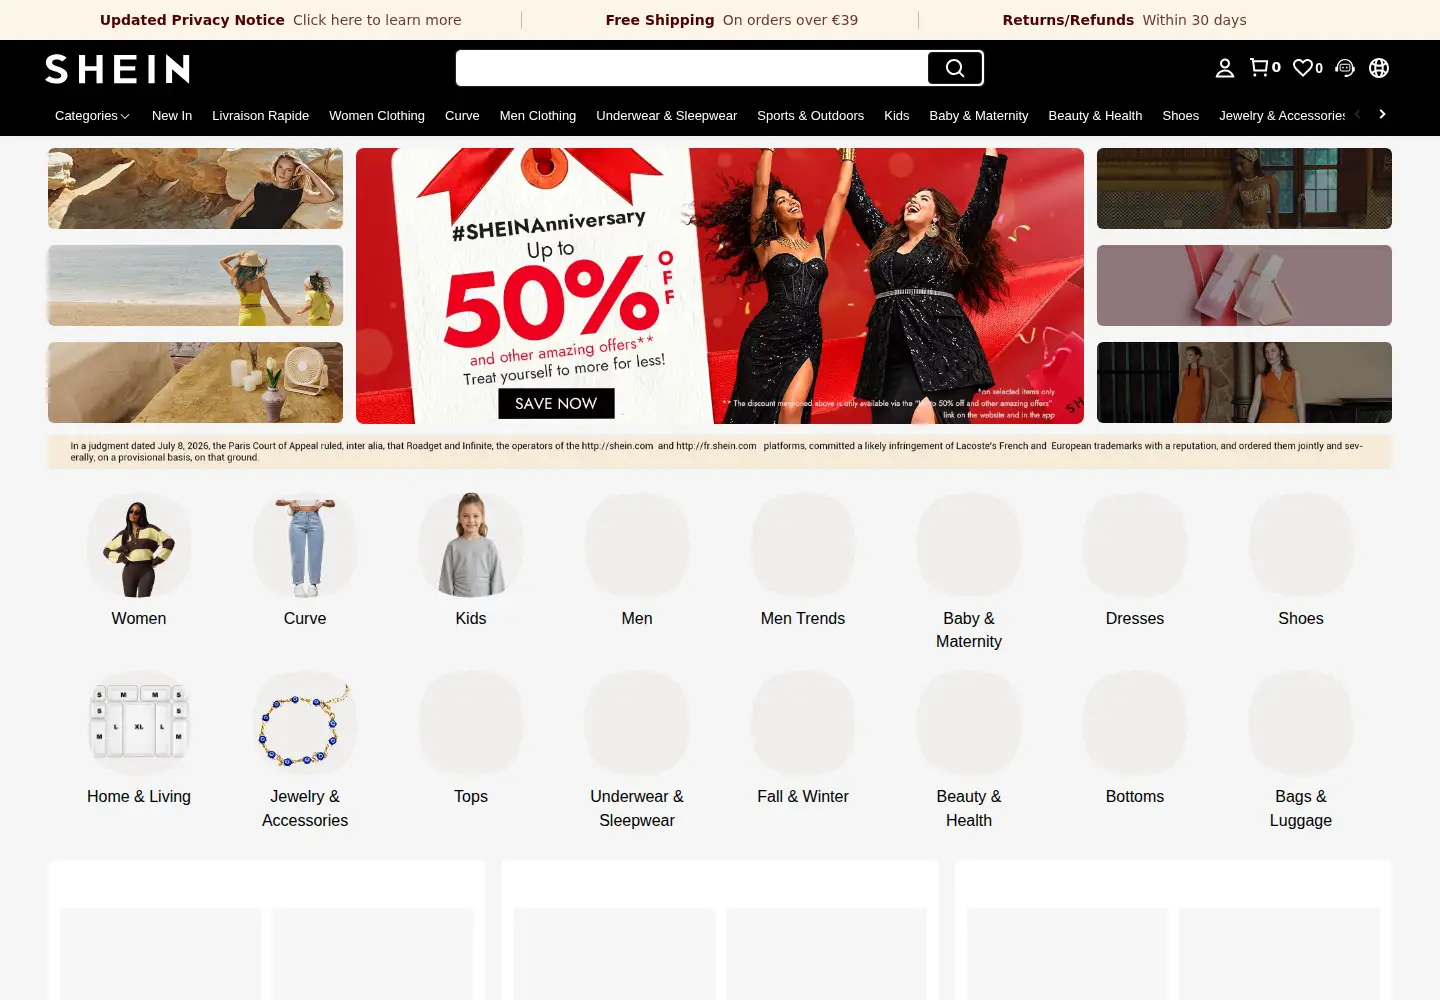Click the Bags & Luggage category label
1440x1000 pixels.
coord(1301,808)
